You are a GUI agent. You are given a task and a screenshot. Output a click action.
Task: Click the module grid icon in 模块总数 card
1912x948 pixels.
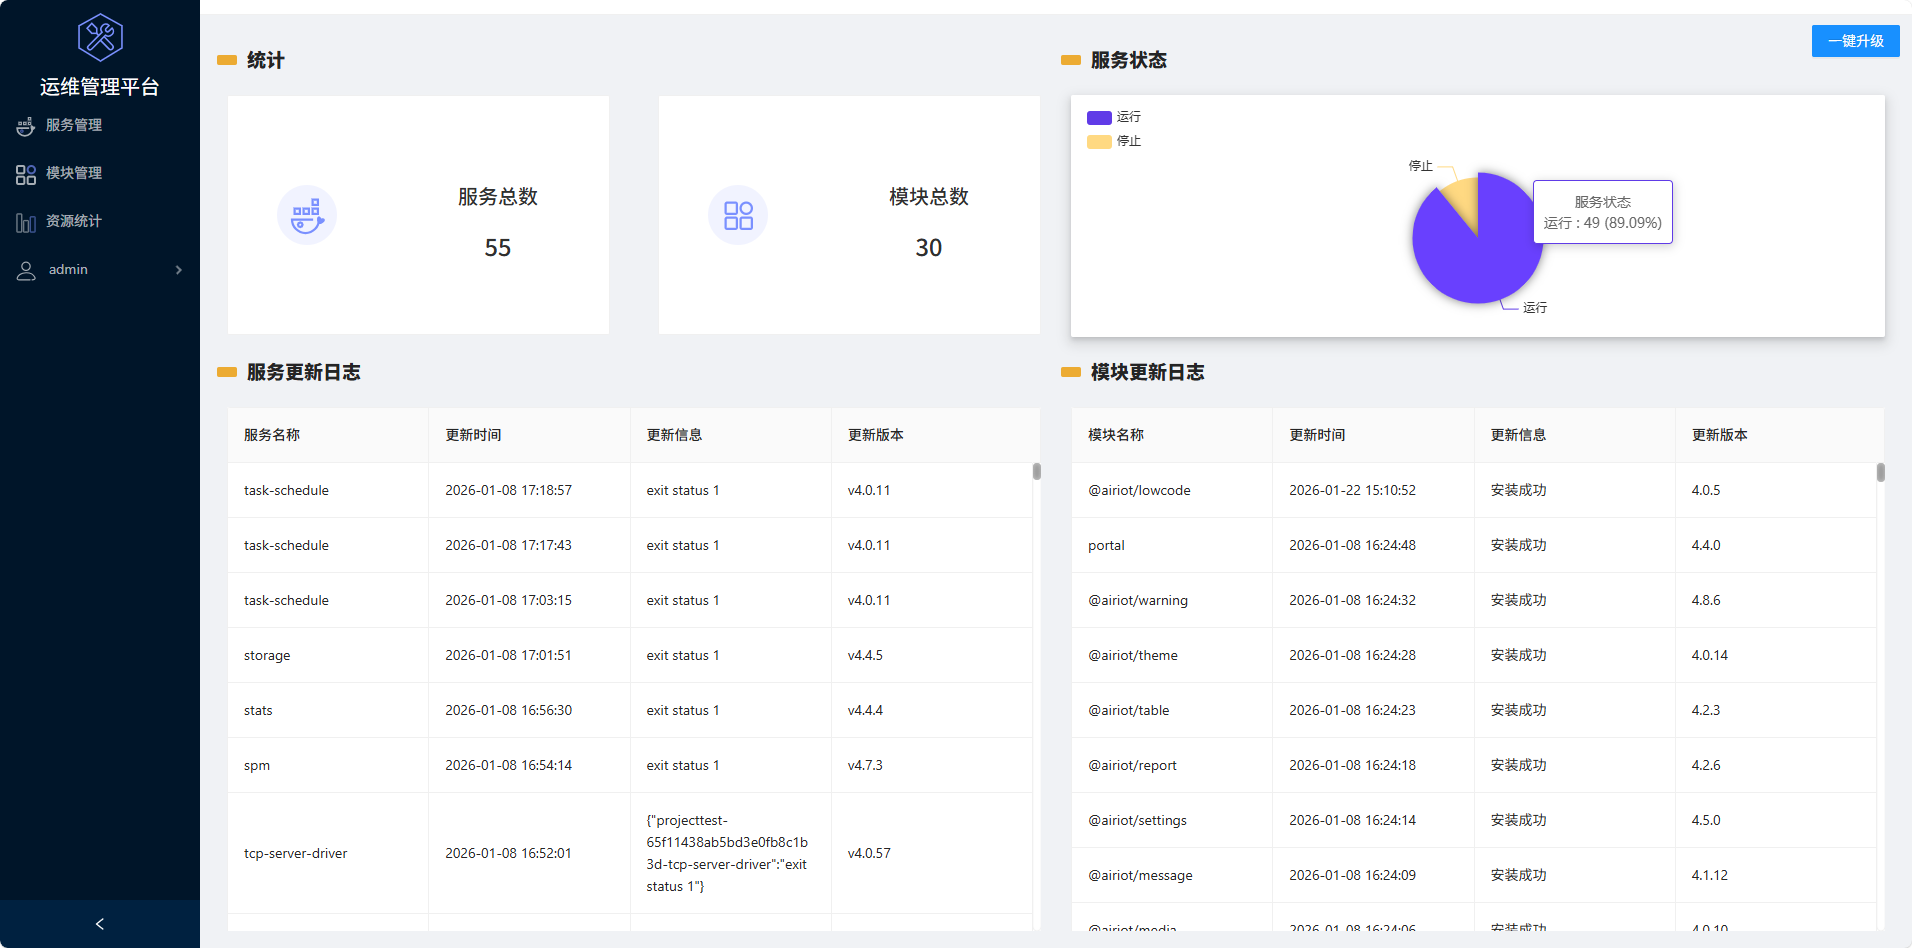[738, 215]
